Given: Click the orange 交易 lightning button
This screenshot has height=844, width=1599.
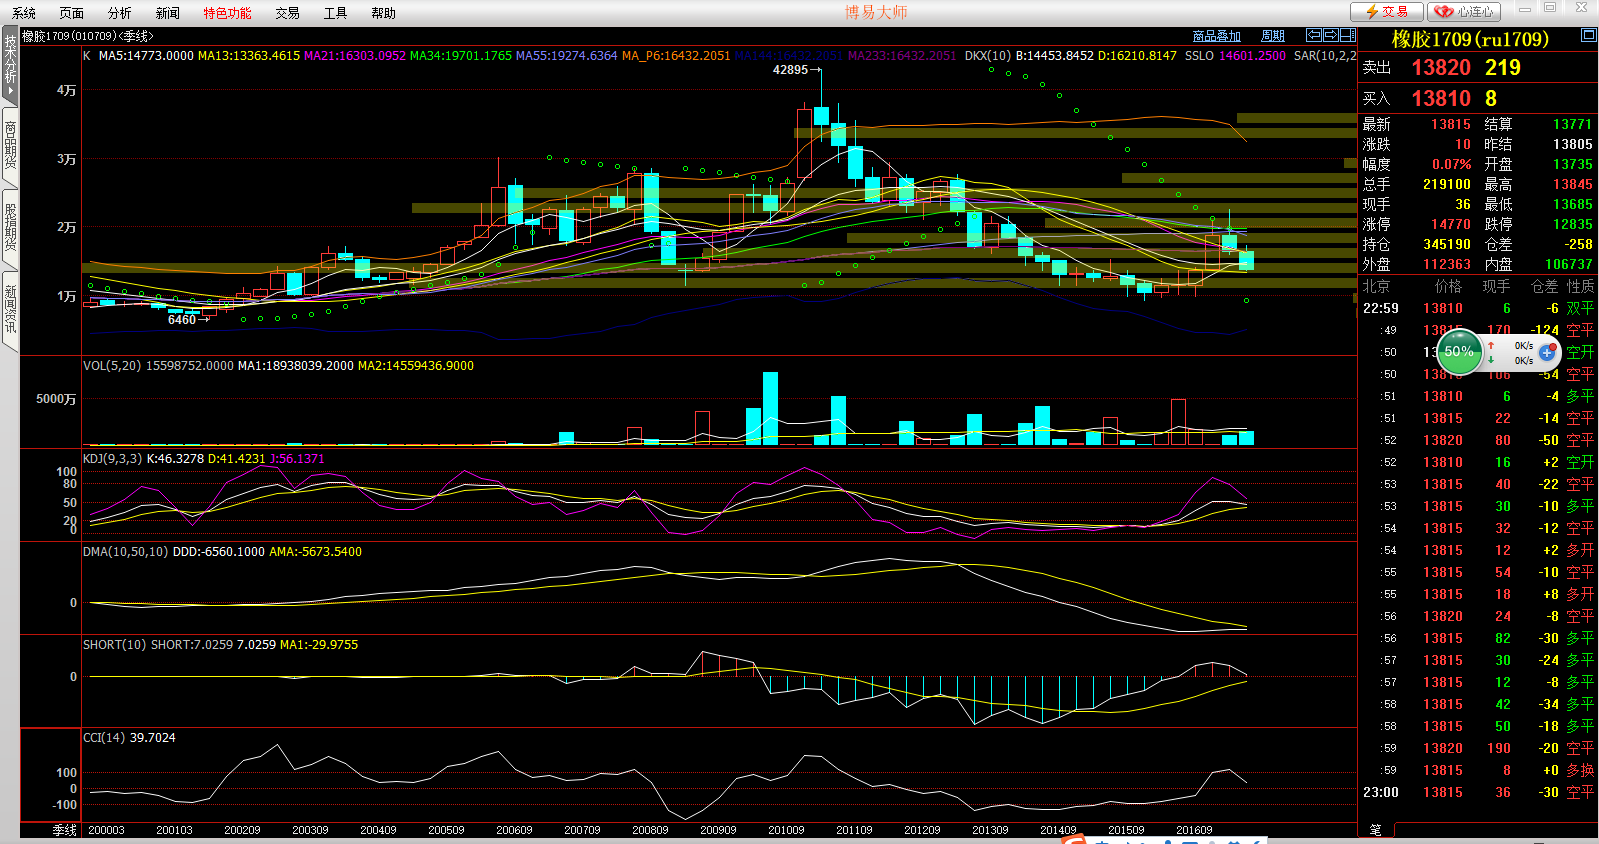Looking at the screenshot, I should pos(1386,11).
